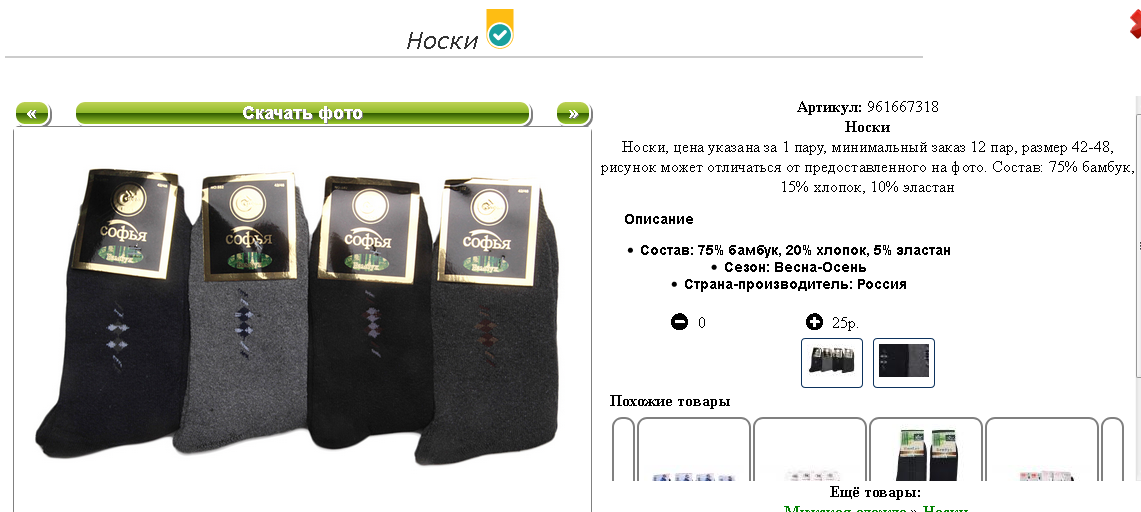The image size is (1141, 512).
Task: Open fourth similar product card with pink items
Action: click(1041, 449)
